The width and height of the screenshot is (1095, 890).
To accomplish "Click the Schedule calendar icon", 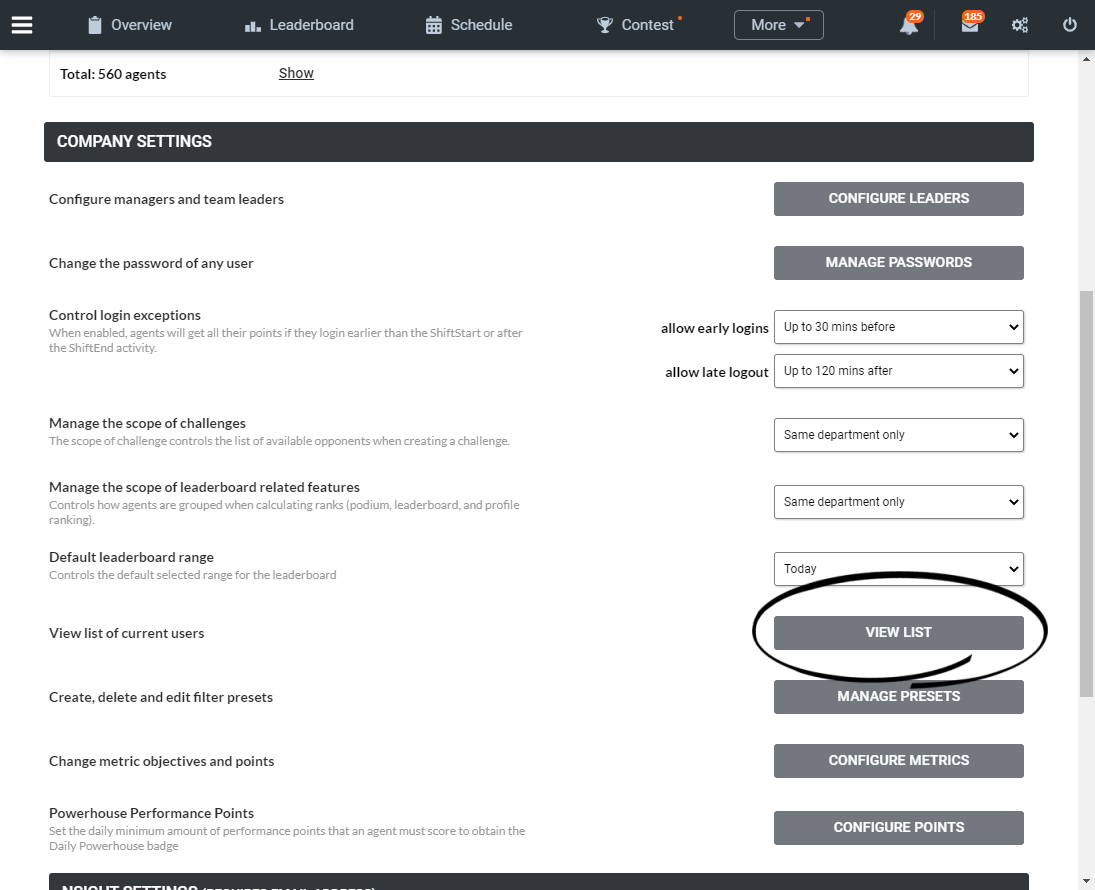I will pos(434,25).
